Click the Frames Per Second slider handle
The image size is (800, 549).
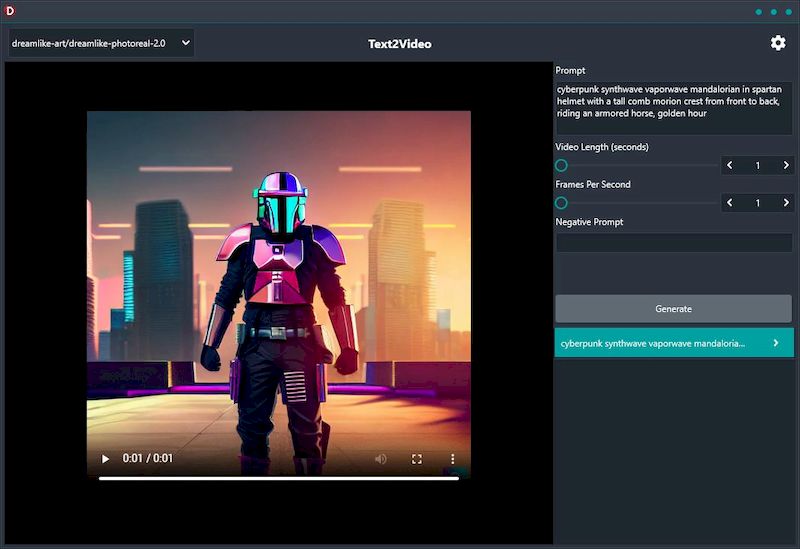click(x=561, y=203)
